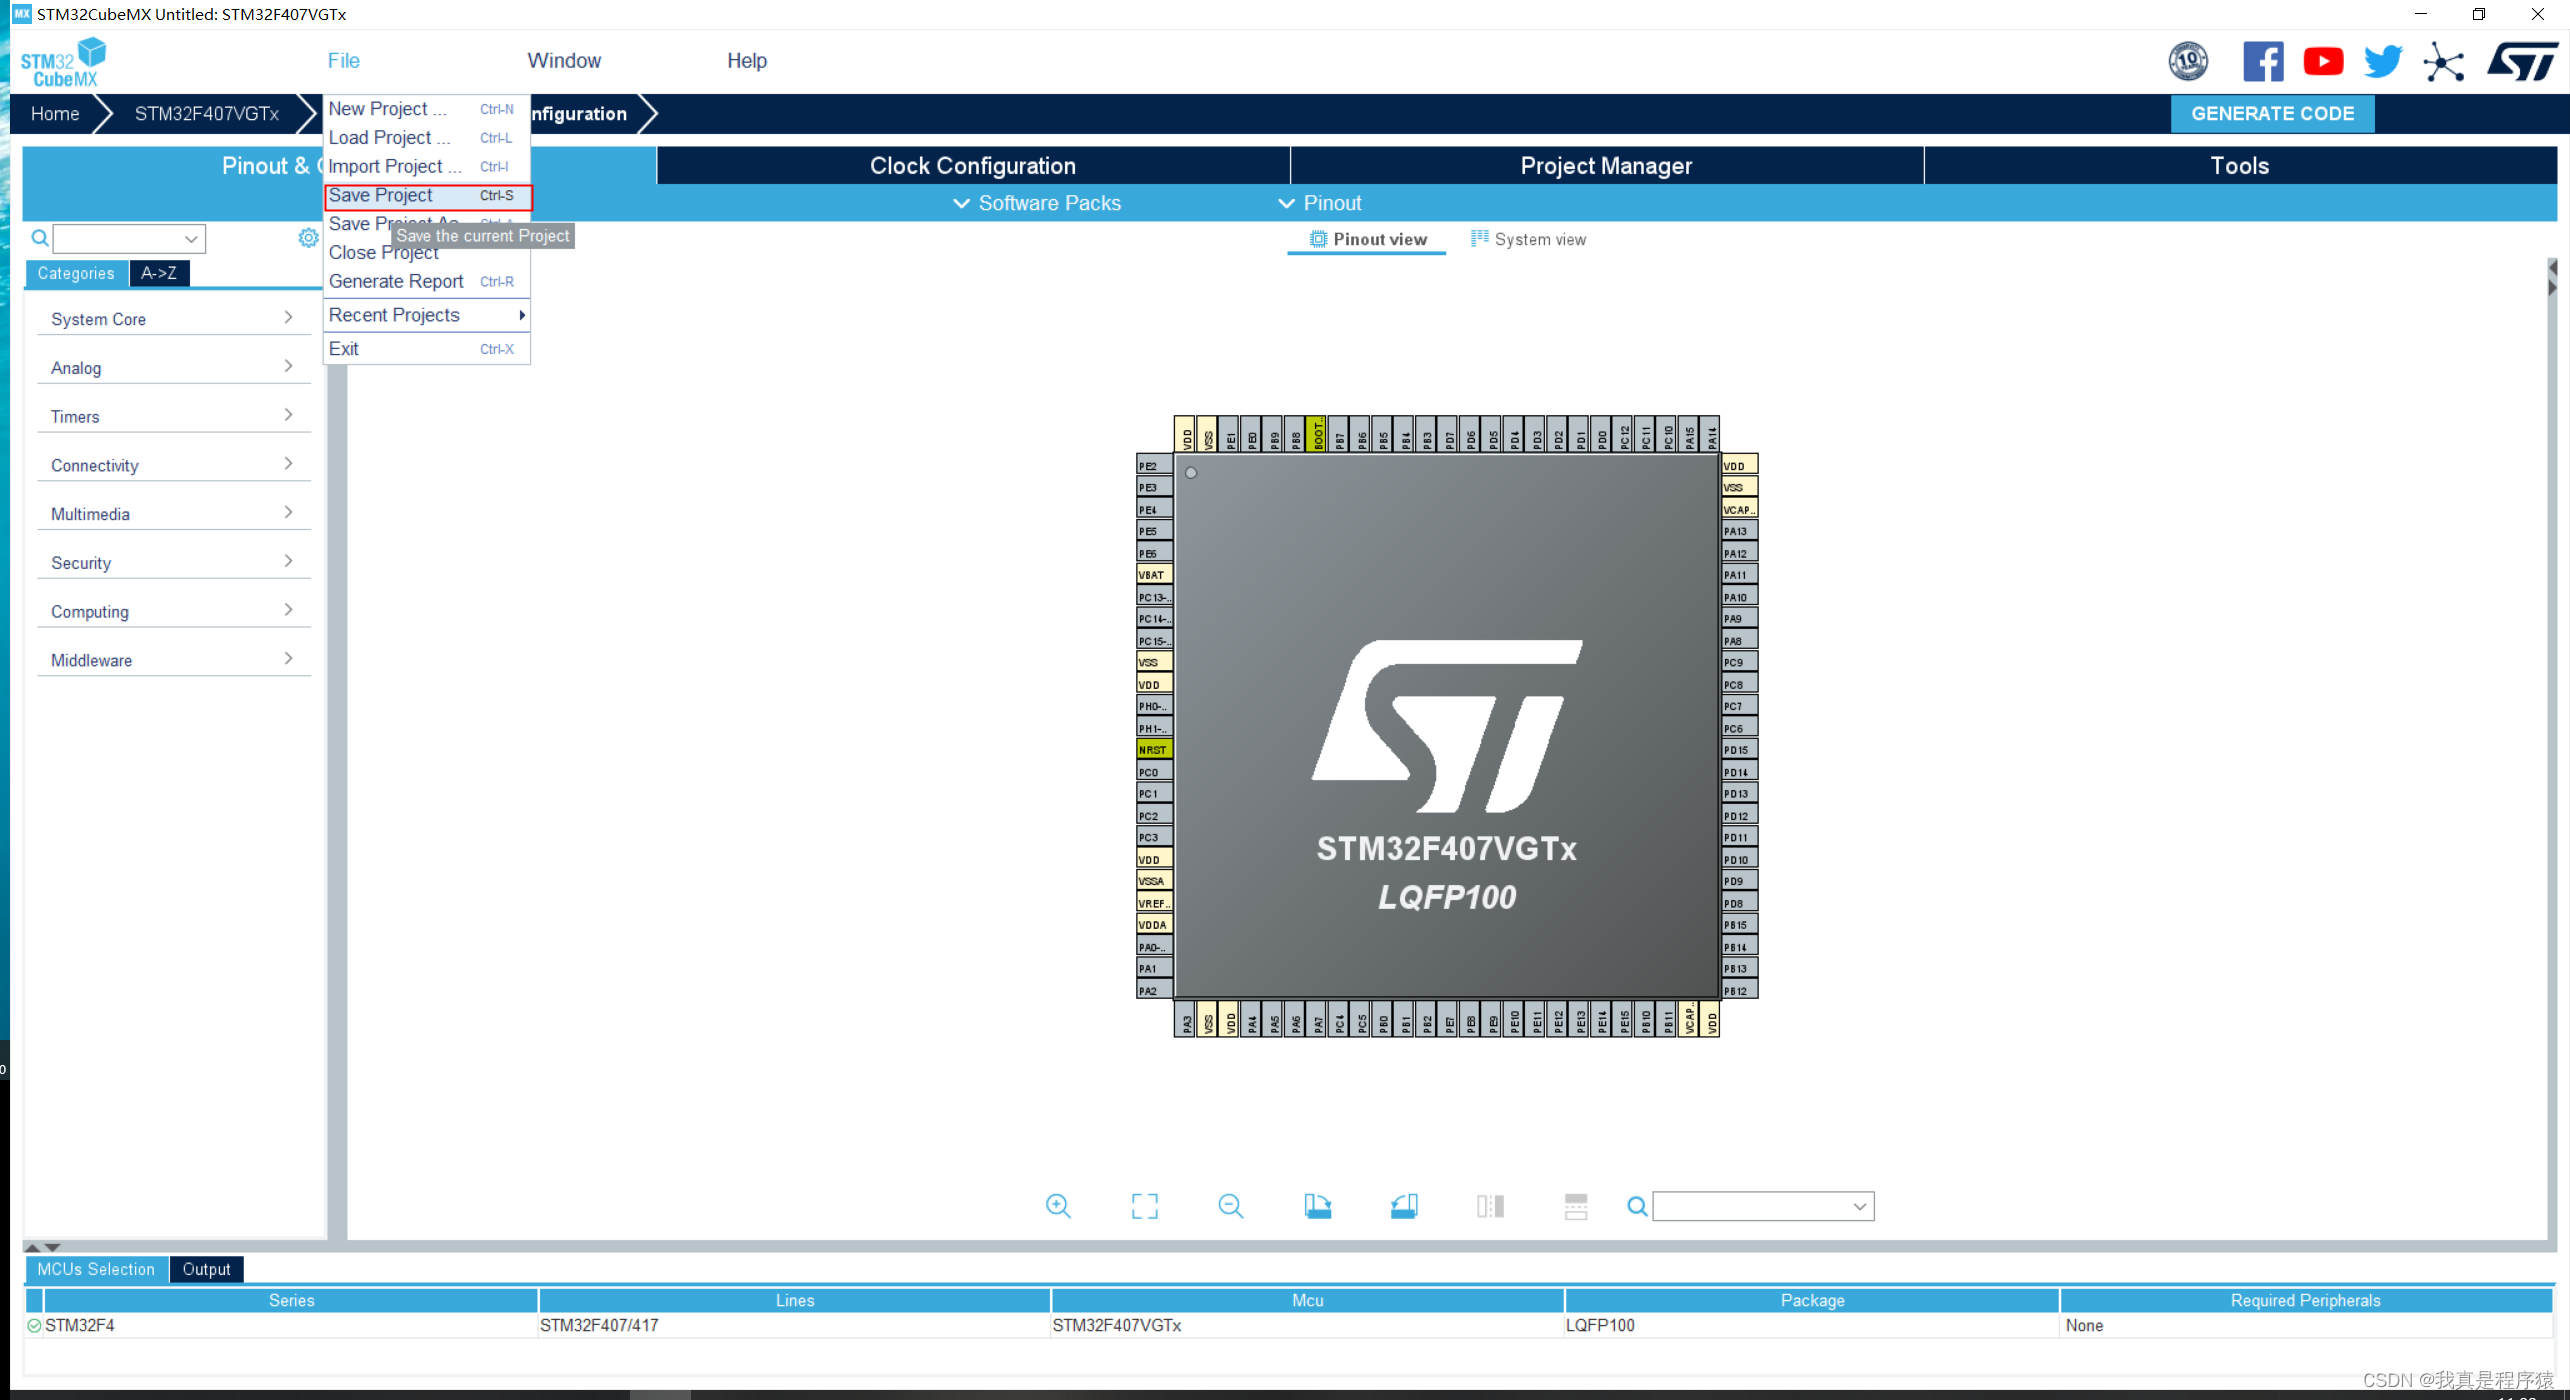Viewport: 2570px width, 1400px height.
Task: Click the PA13 pin on the chip
Action: coord(1738,531)
